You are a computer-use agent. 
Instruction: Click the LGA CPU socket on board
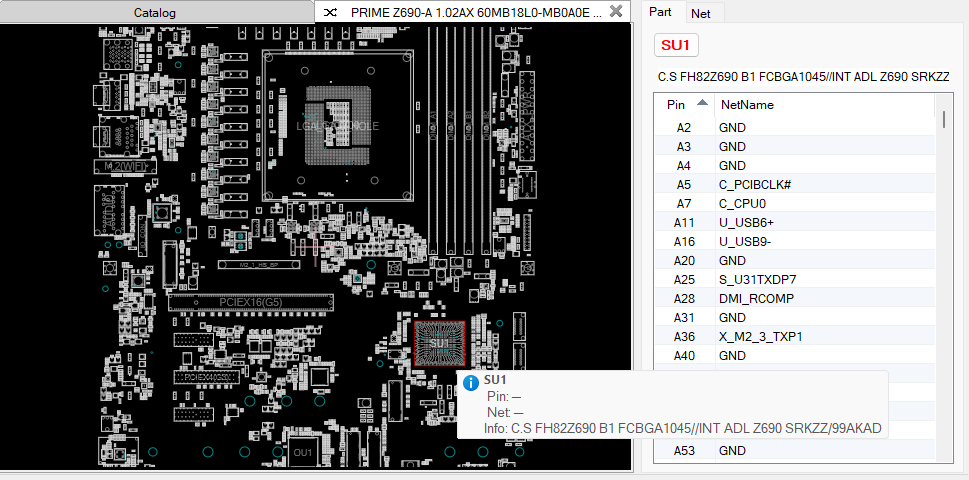click(337, 126)
